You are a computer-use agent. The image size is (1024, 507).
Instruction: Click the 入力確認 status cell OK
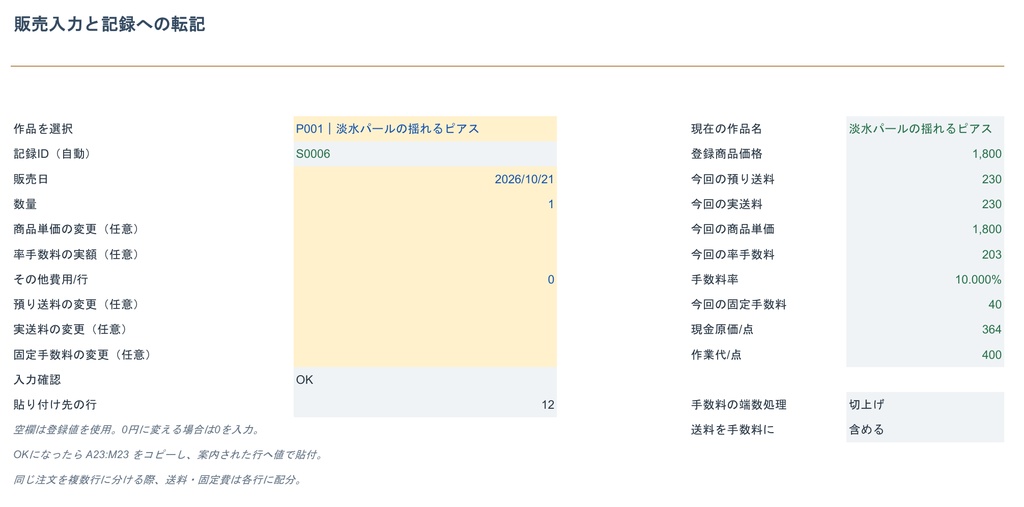pyautogui.click(x=425, y=380)
